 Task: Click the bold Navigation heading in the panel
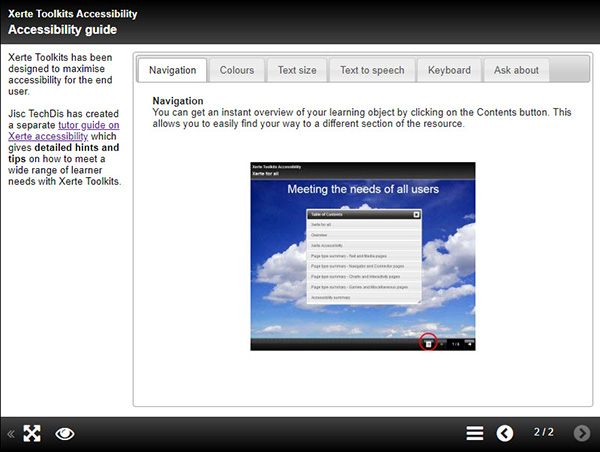(178, 101)
